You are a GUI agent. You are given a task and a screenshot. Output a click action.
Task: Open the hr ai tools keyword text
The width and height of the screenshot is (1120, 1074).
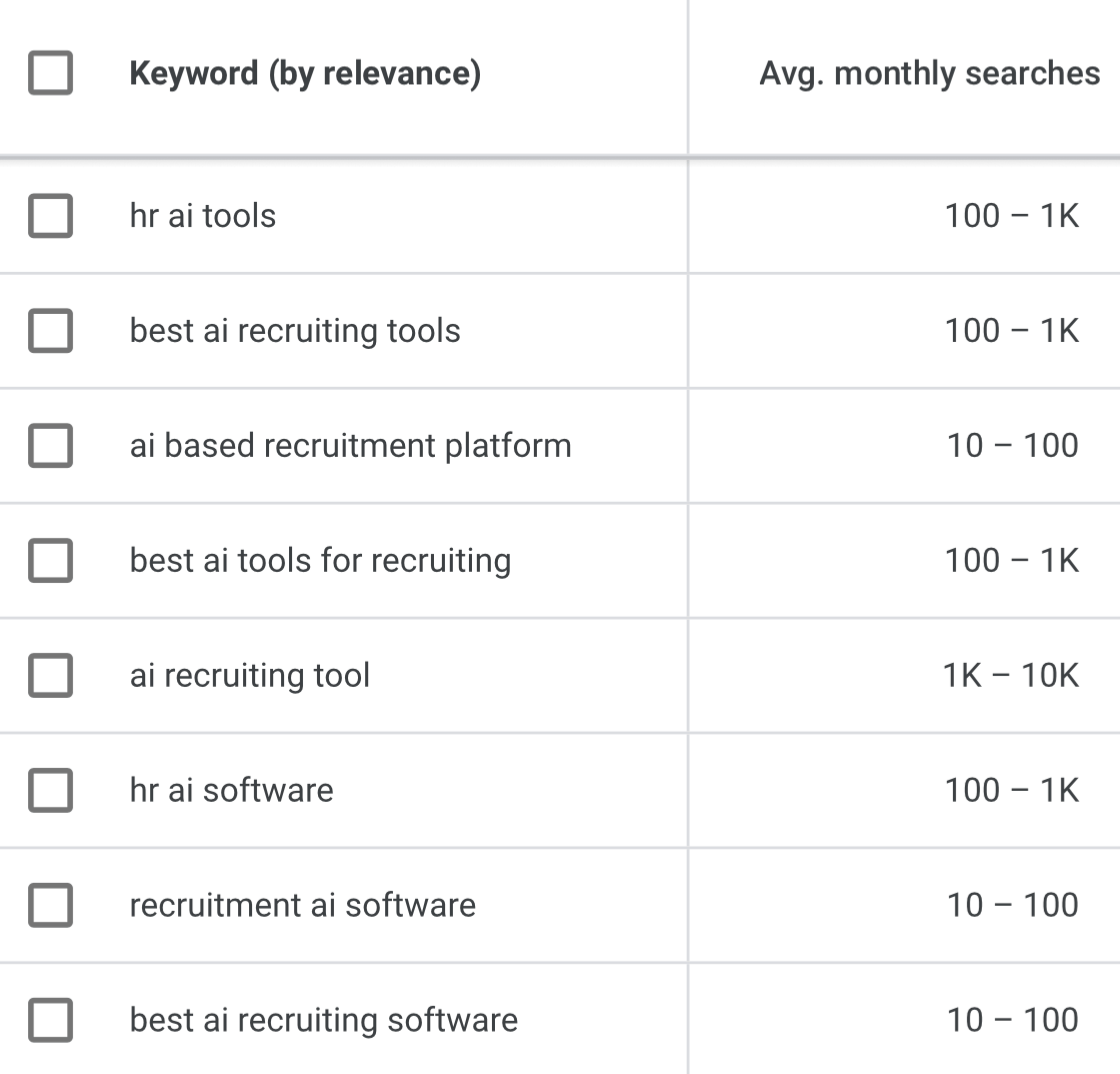(203, 216)
